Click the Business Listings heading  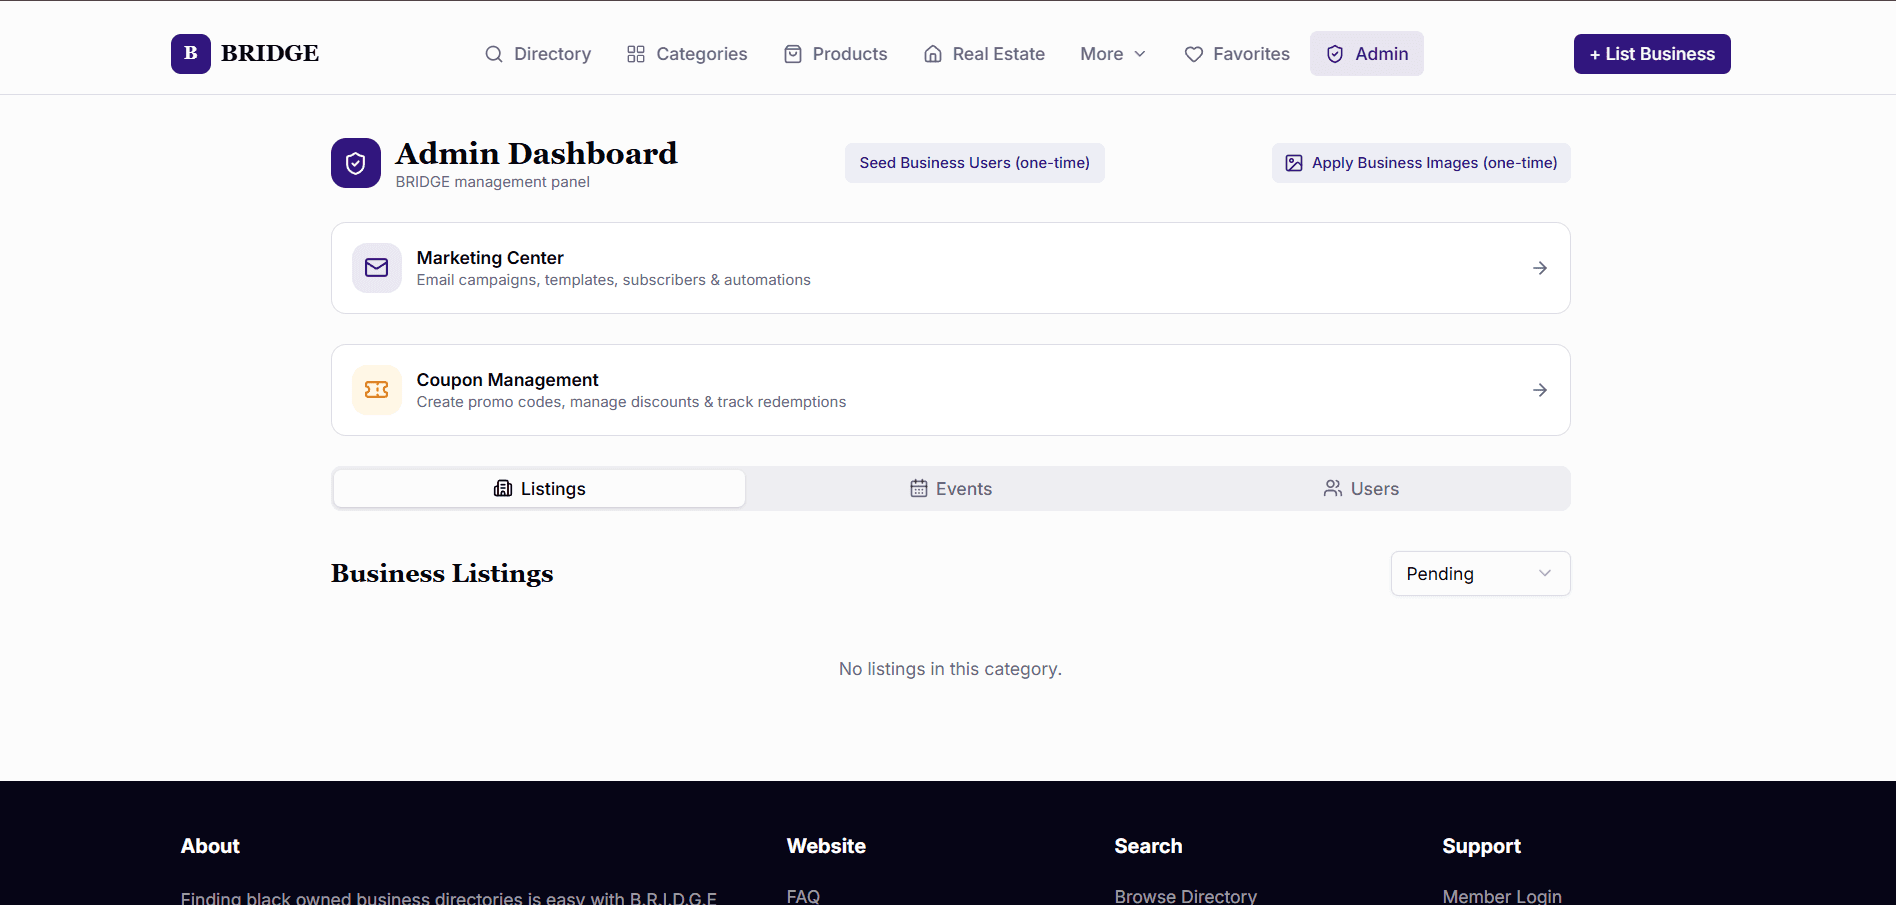442,574
